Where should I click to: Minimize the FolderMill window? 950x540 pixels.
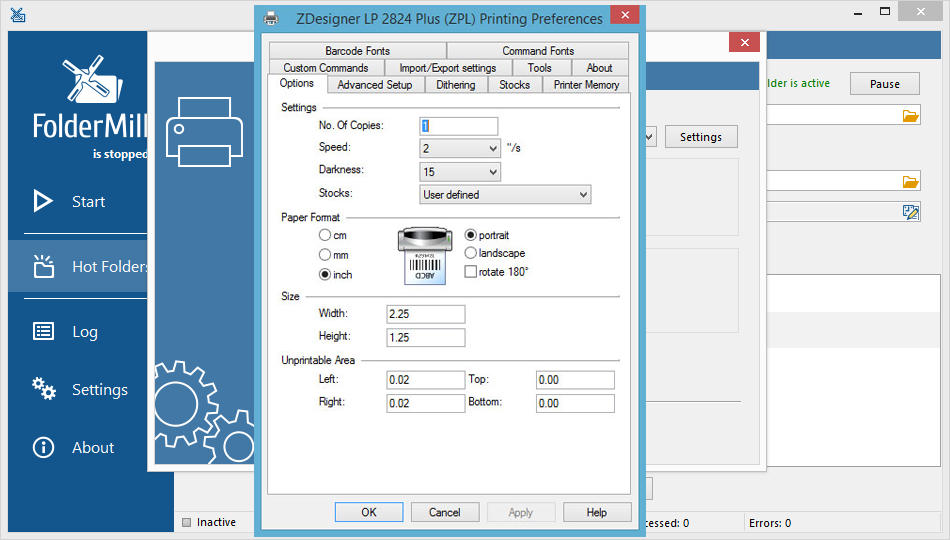(857, 12)
